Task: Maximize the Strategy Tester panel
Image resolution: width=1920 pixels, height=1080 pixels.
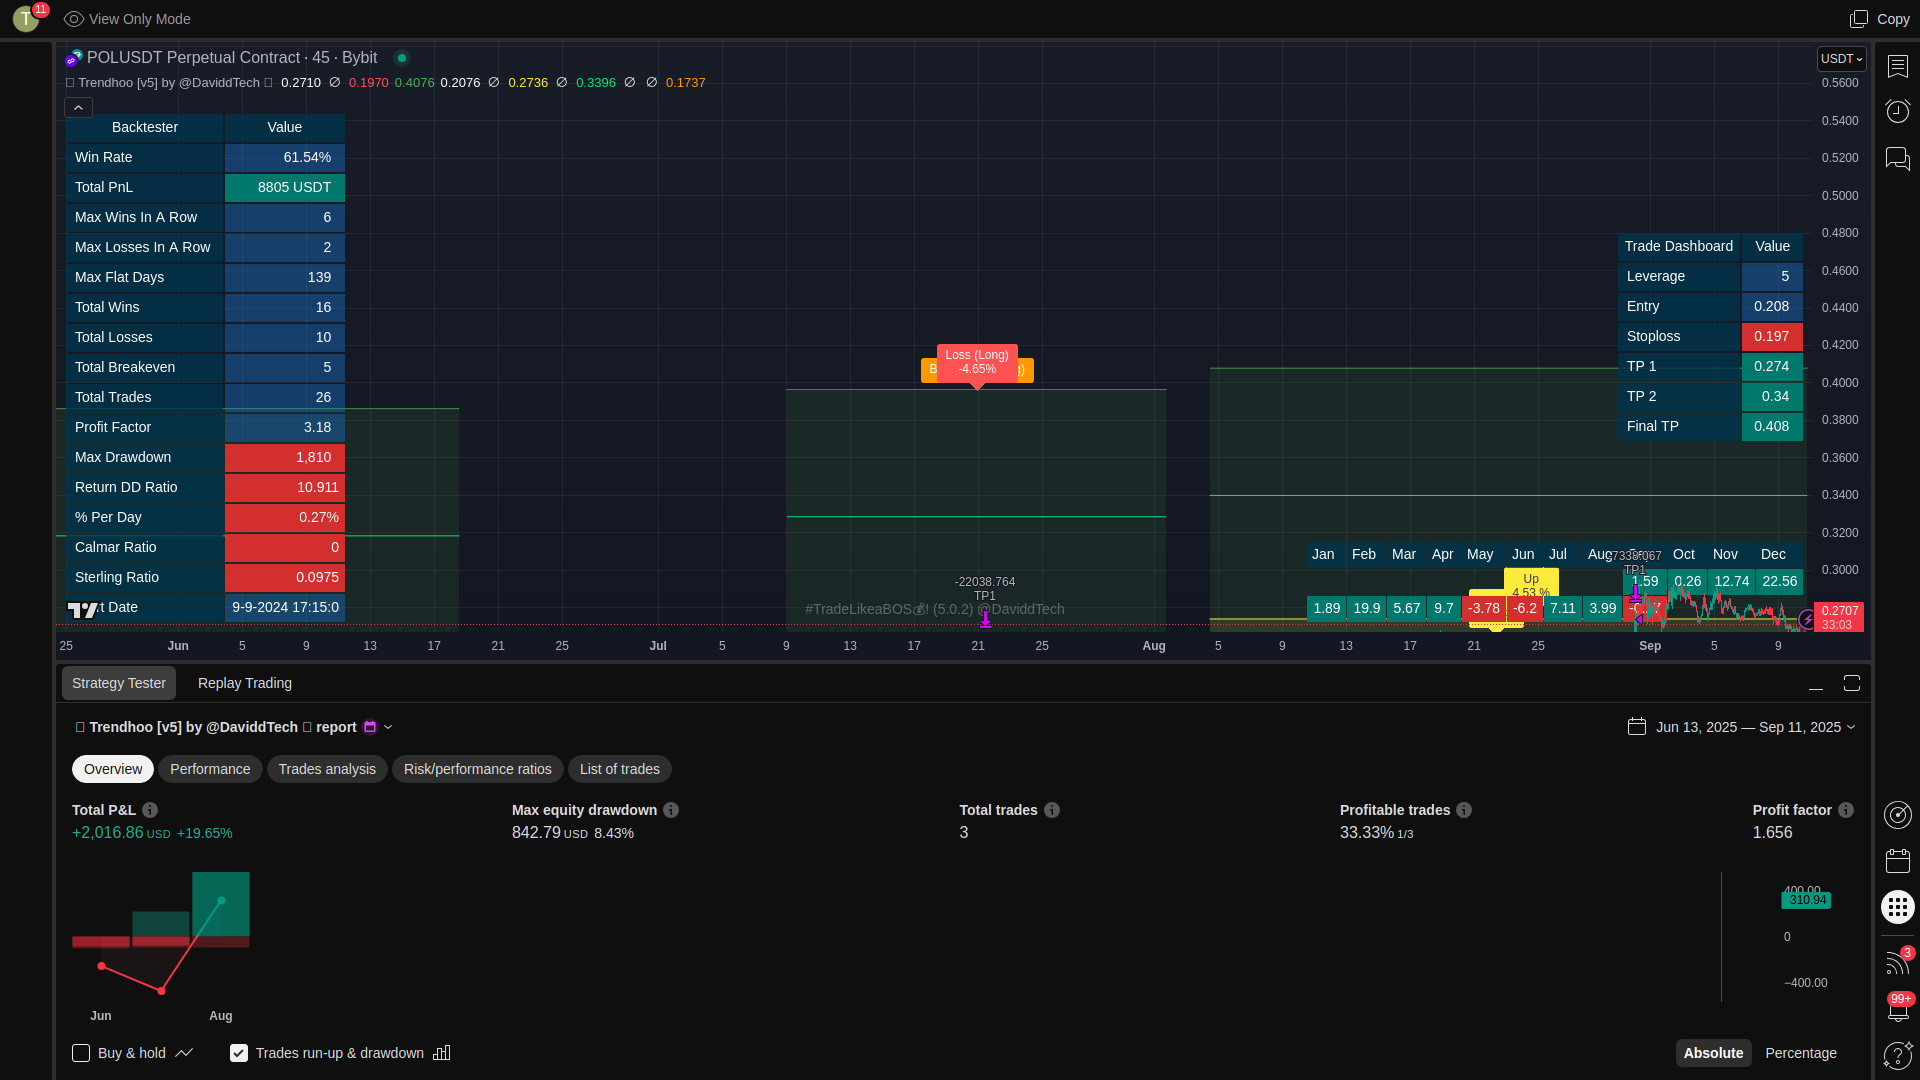Action: [x=1852, y=683]
